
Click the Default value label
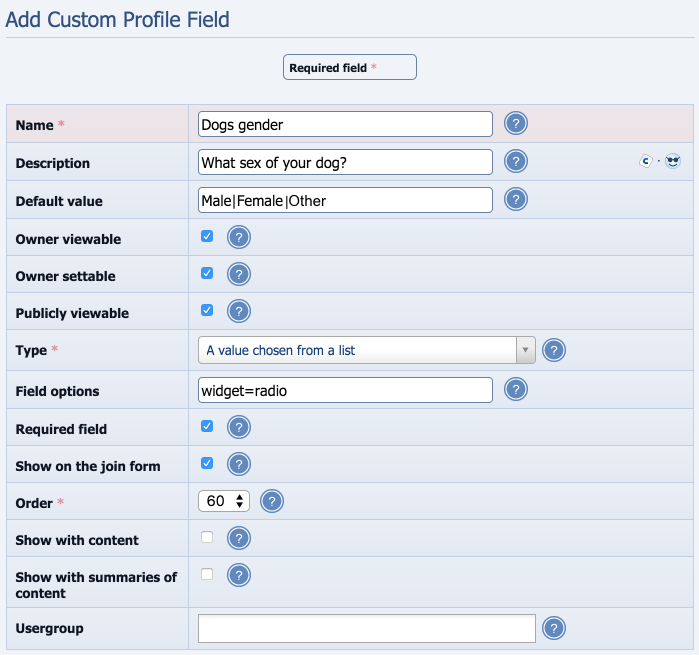(59, 201)
